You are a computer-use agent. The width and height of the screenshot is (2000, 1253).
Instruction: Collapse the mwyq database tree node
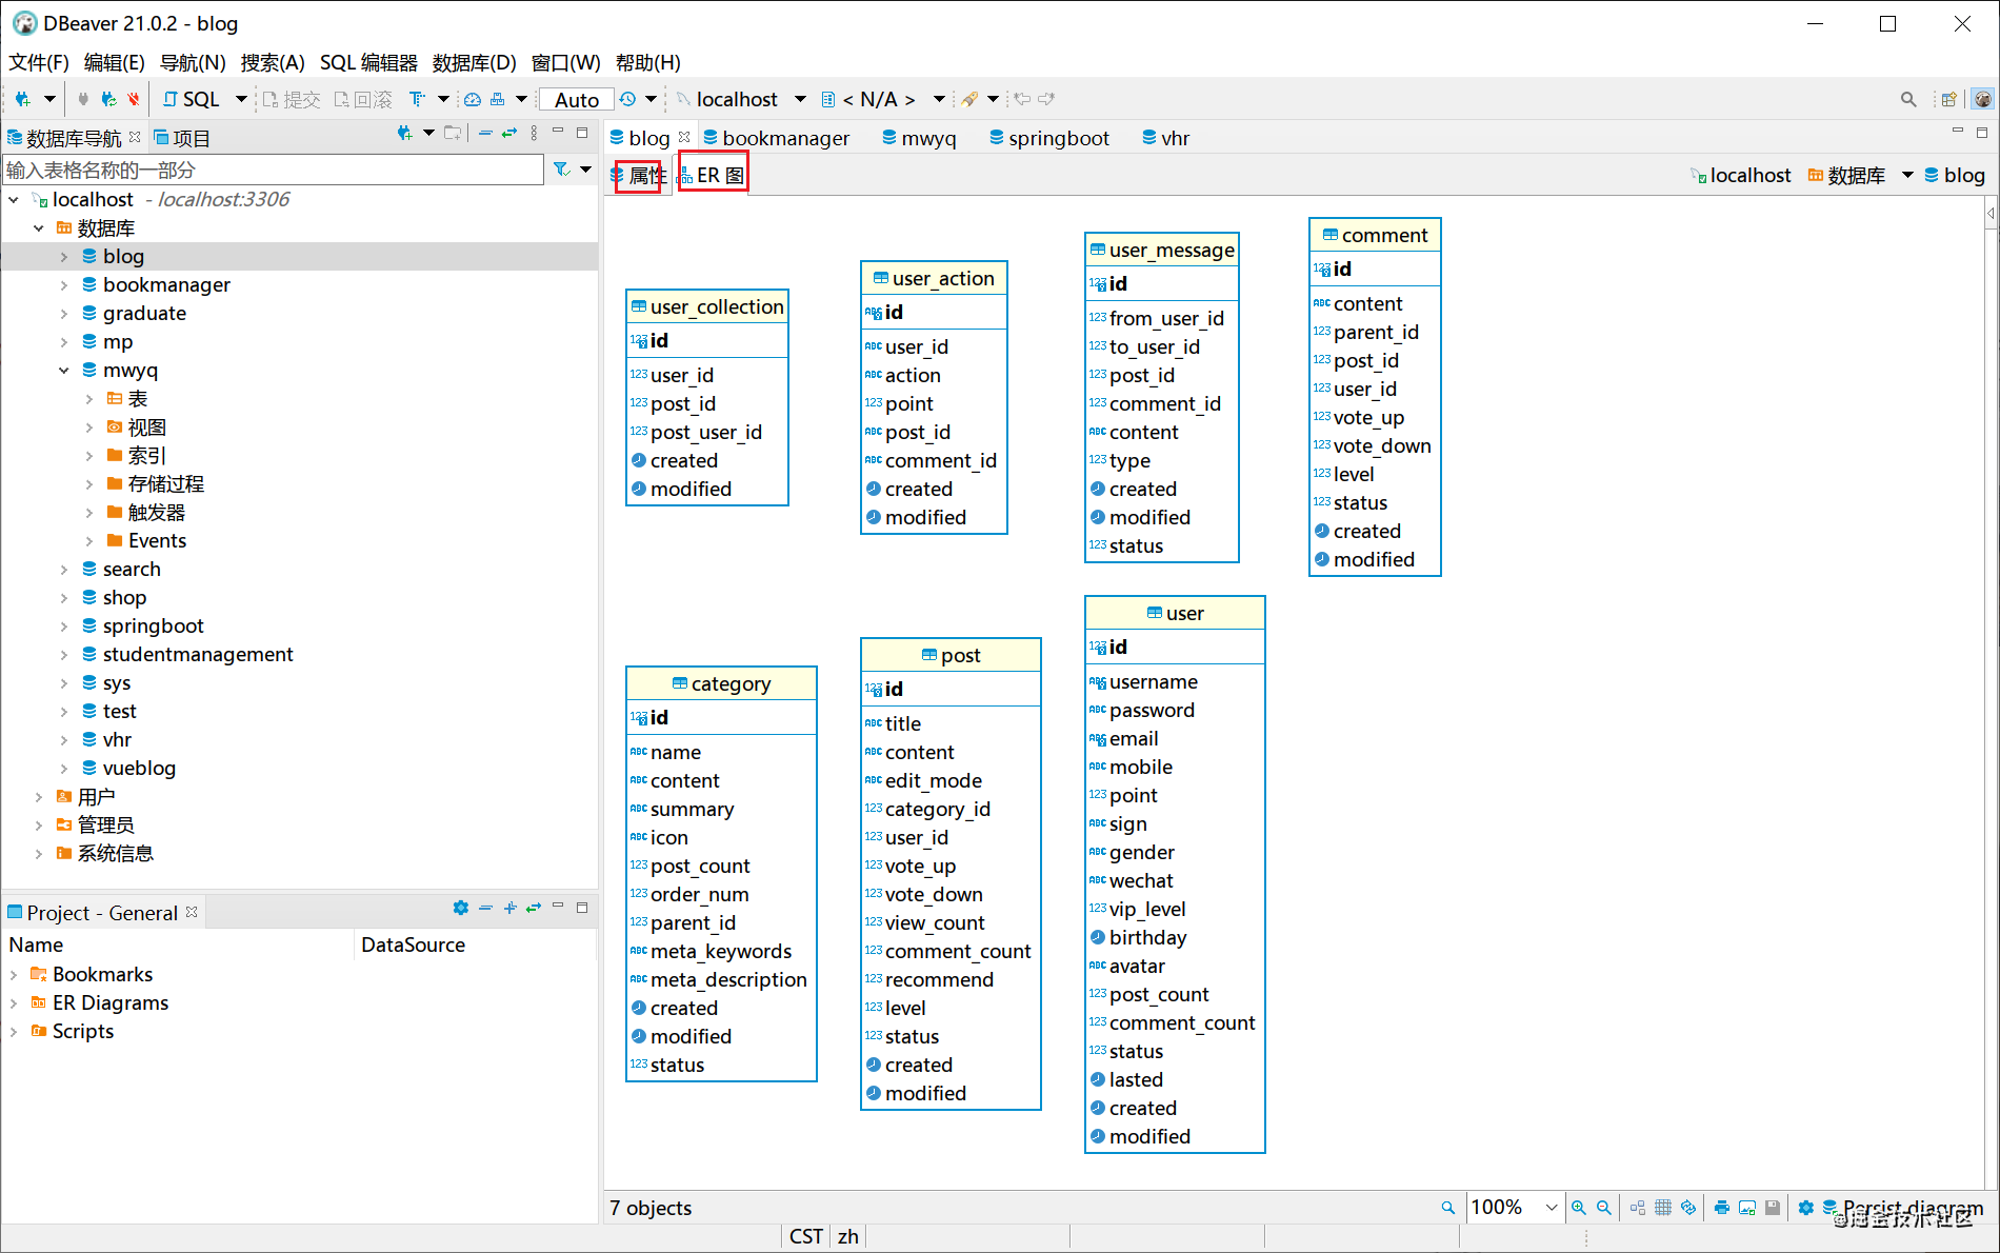(64, 370)
